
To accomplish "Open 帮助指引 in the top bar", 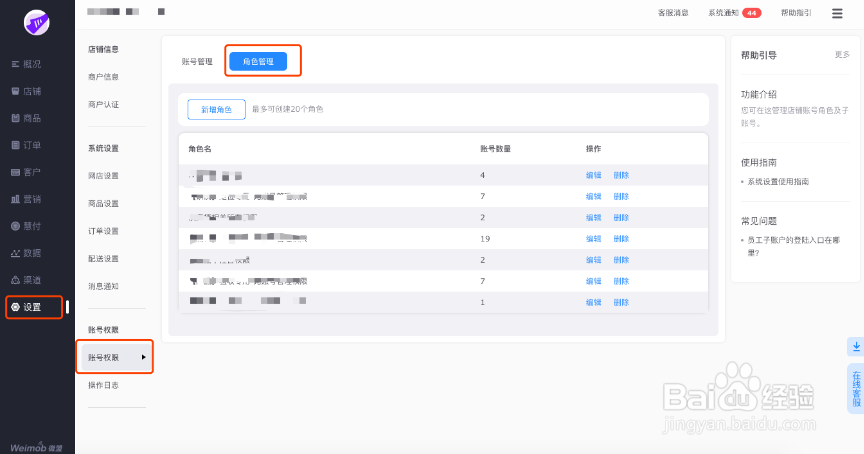I will (796, 13).
